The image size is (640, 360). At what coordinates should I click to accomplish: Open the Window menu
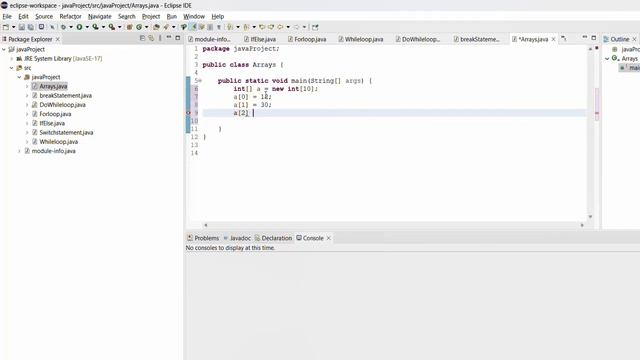[194, 16]
